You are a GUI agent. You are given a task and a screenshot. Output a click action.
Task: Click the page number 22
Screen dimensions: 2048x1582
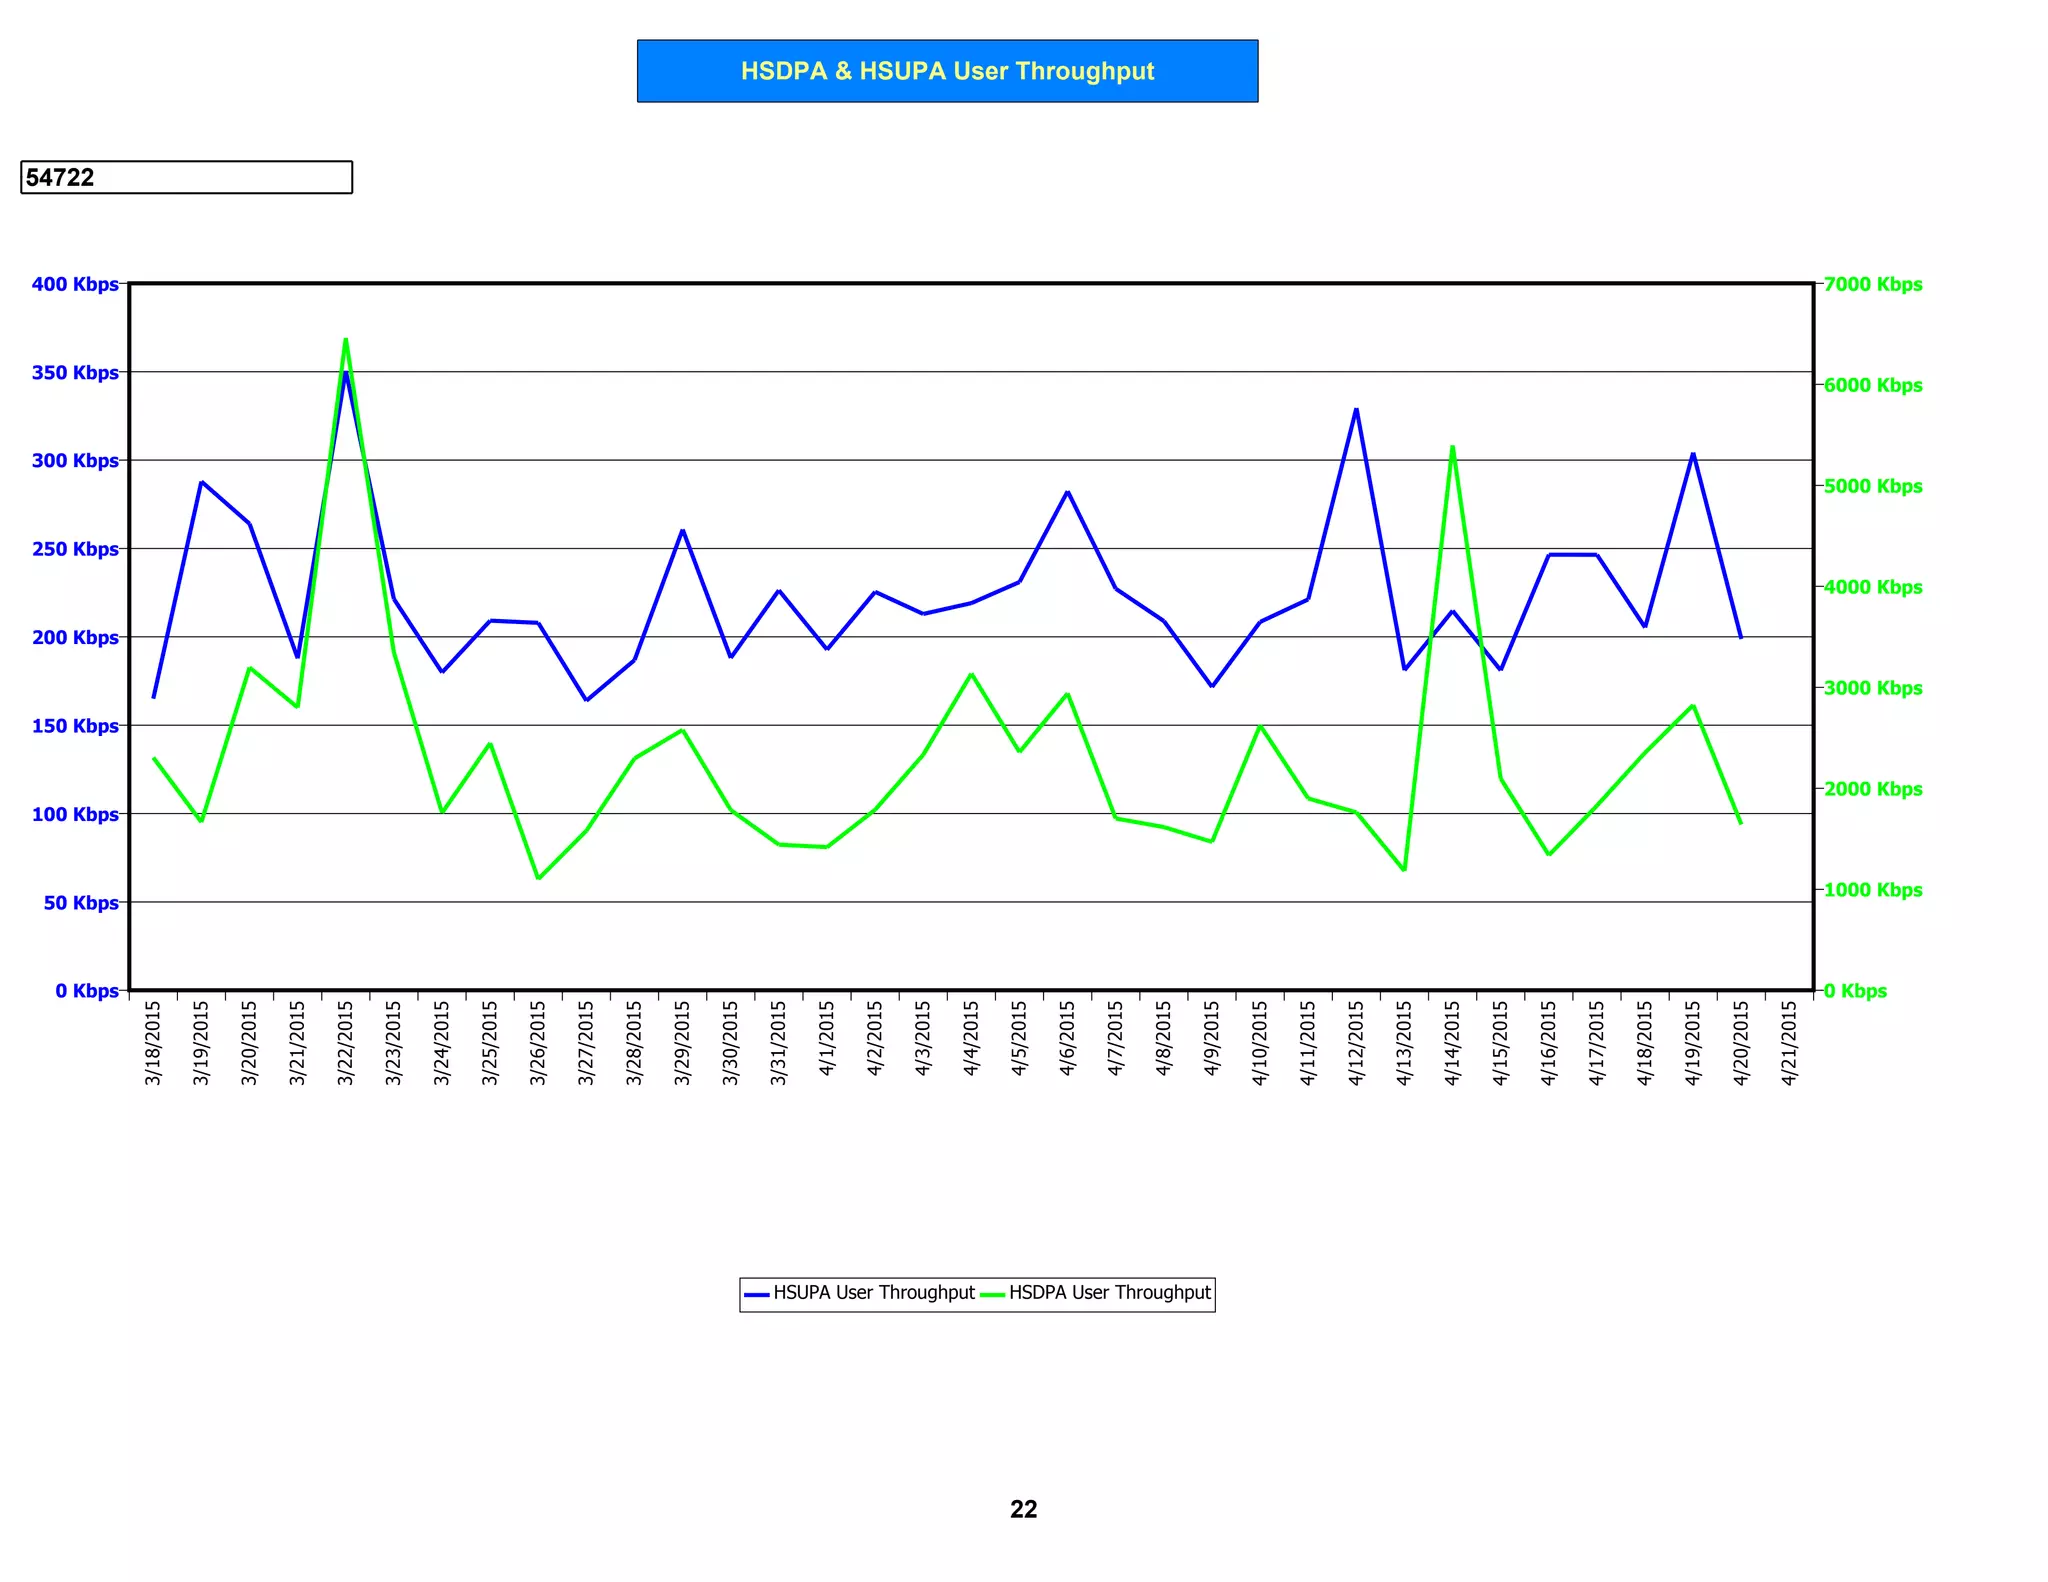coord(1023,1509)
